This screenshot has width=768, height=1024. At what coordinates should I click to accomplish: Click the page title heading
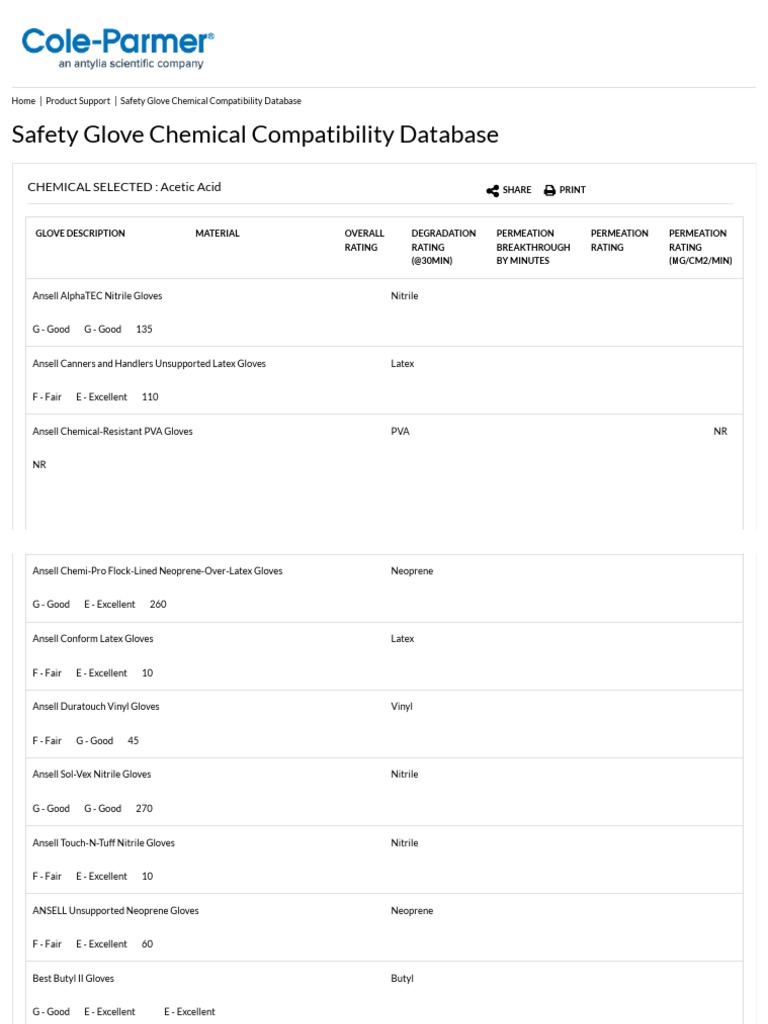coord(255,134)
